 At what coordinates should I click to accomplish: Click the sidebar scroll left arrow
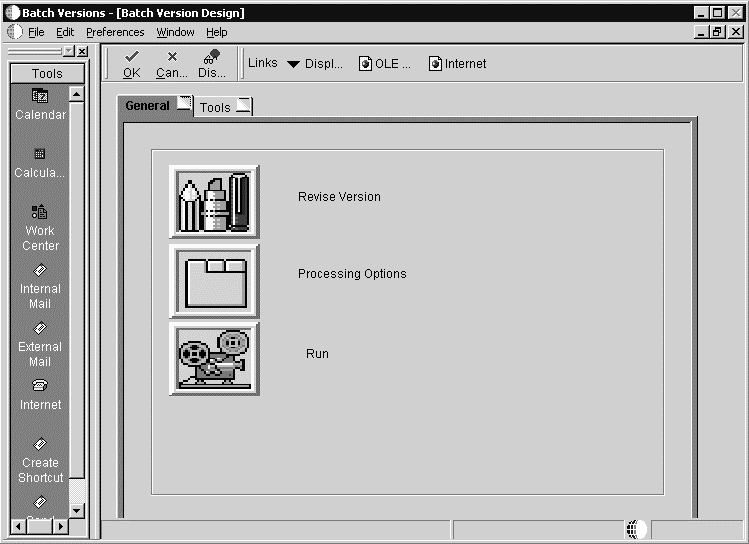tap(18, 527)
